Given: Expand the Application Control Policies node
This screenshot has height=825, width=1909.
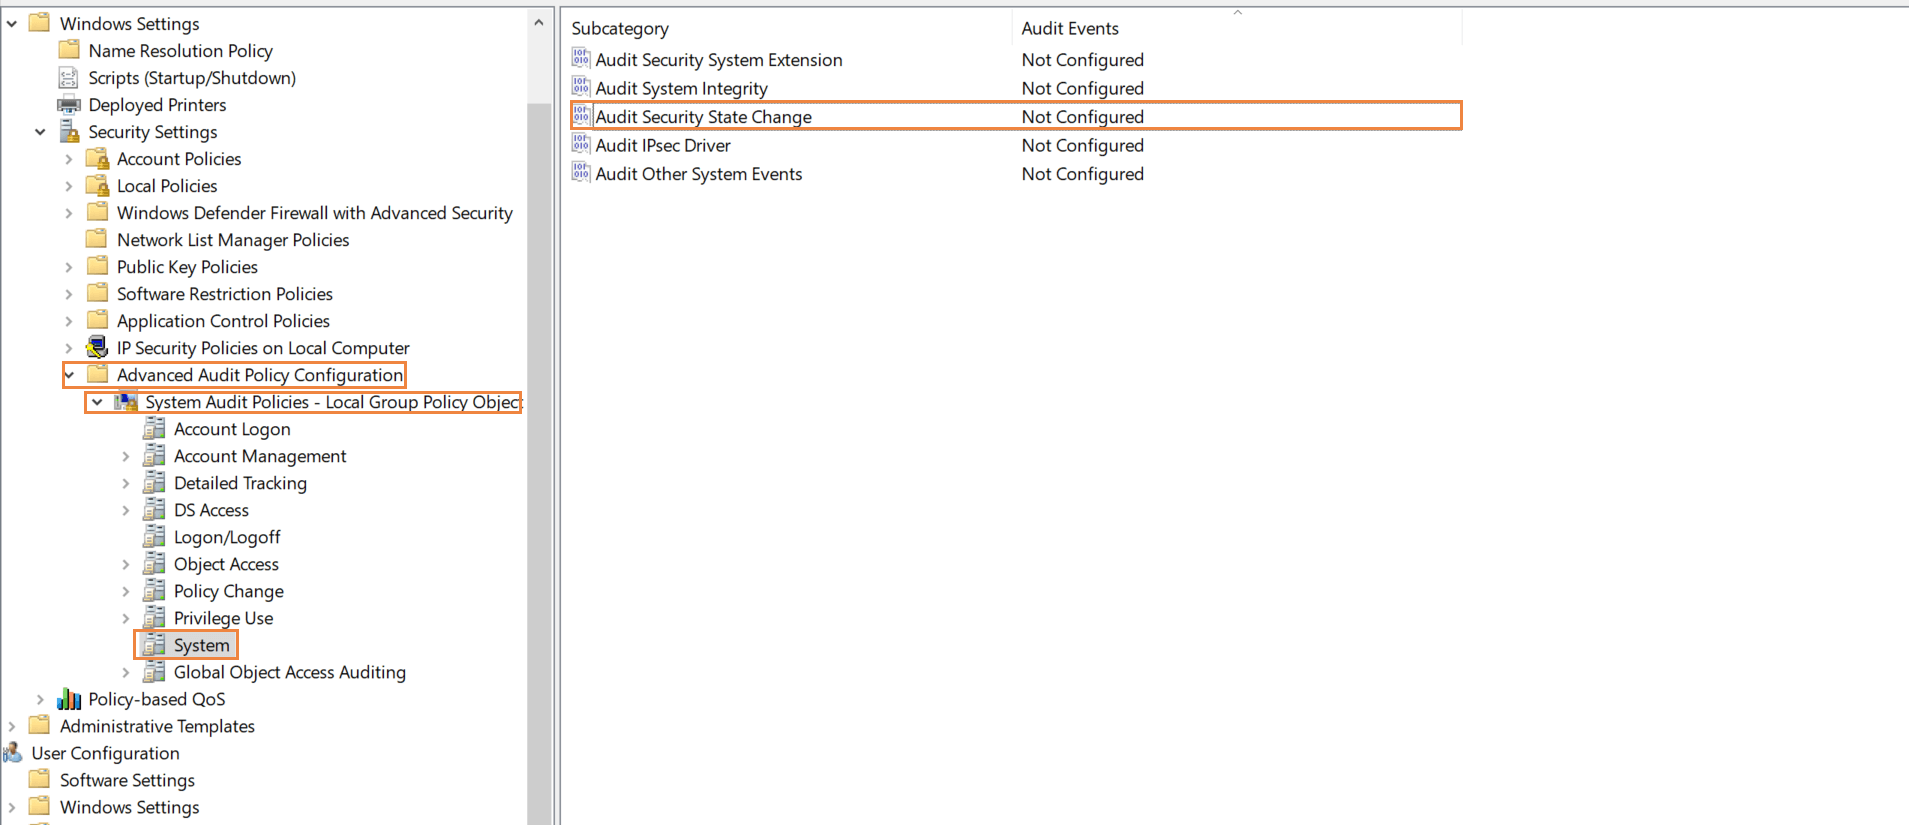Looking at the screenshot, I should pyautogui.click(x=69, y=321).
